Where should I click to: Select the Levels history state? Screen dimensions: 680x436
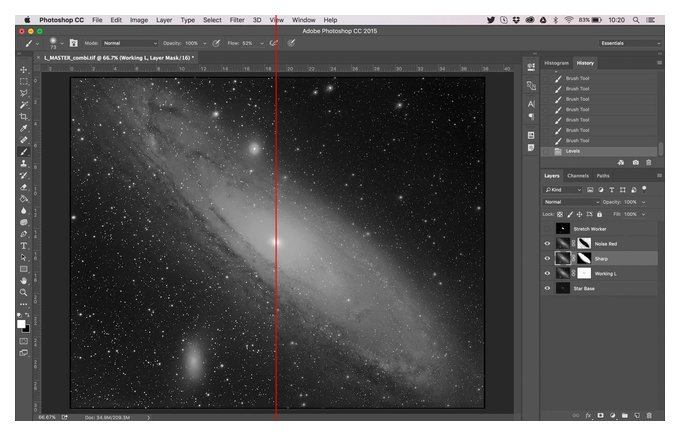(x=599, y=151)
